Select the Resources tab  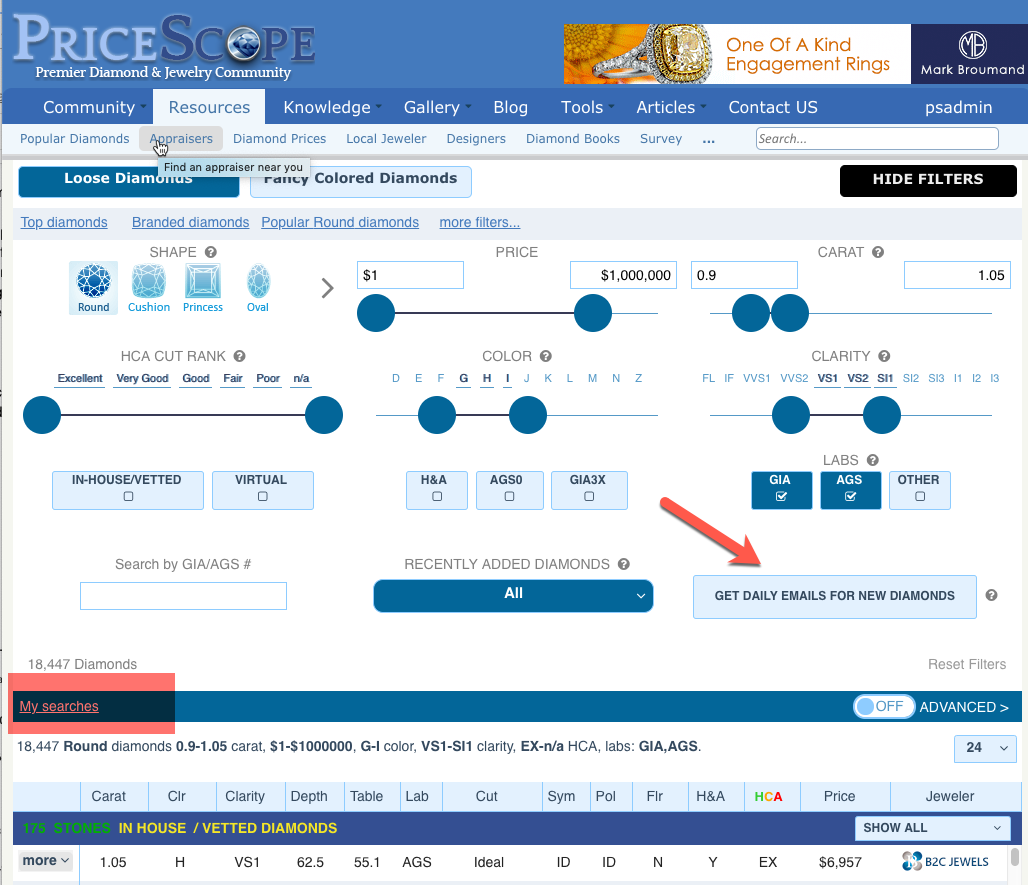tap(209, 107)
